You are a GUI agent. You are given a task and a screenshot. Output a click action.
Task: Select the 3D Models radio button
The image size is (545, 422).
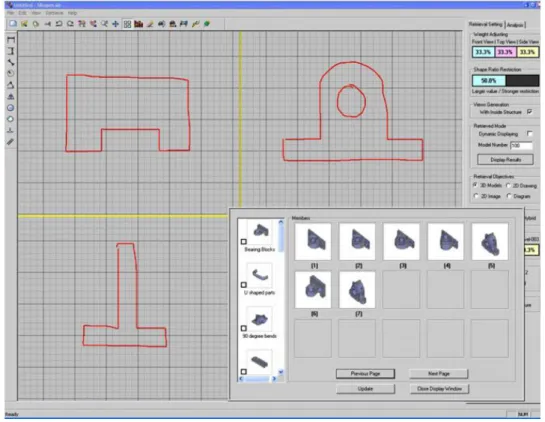(475, 185)
